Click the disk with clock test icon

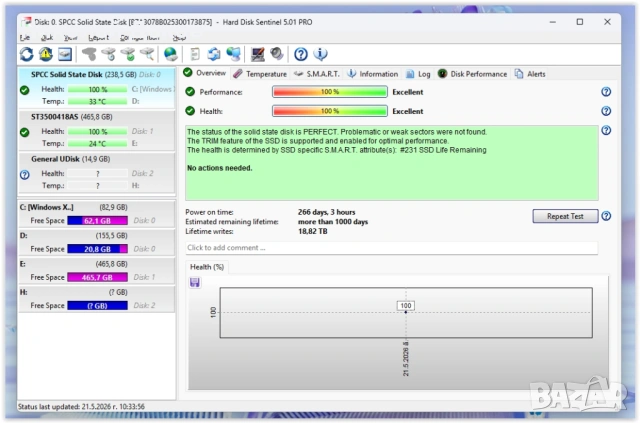(109, 54)
